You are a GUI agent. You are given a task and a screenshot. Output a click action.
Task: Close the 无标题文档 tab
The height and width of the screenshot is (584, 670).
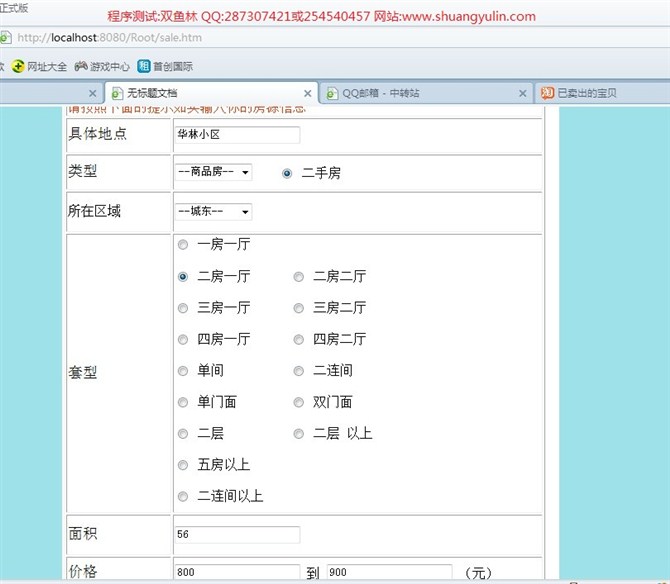coord(307,93)
